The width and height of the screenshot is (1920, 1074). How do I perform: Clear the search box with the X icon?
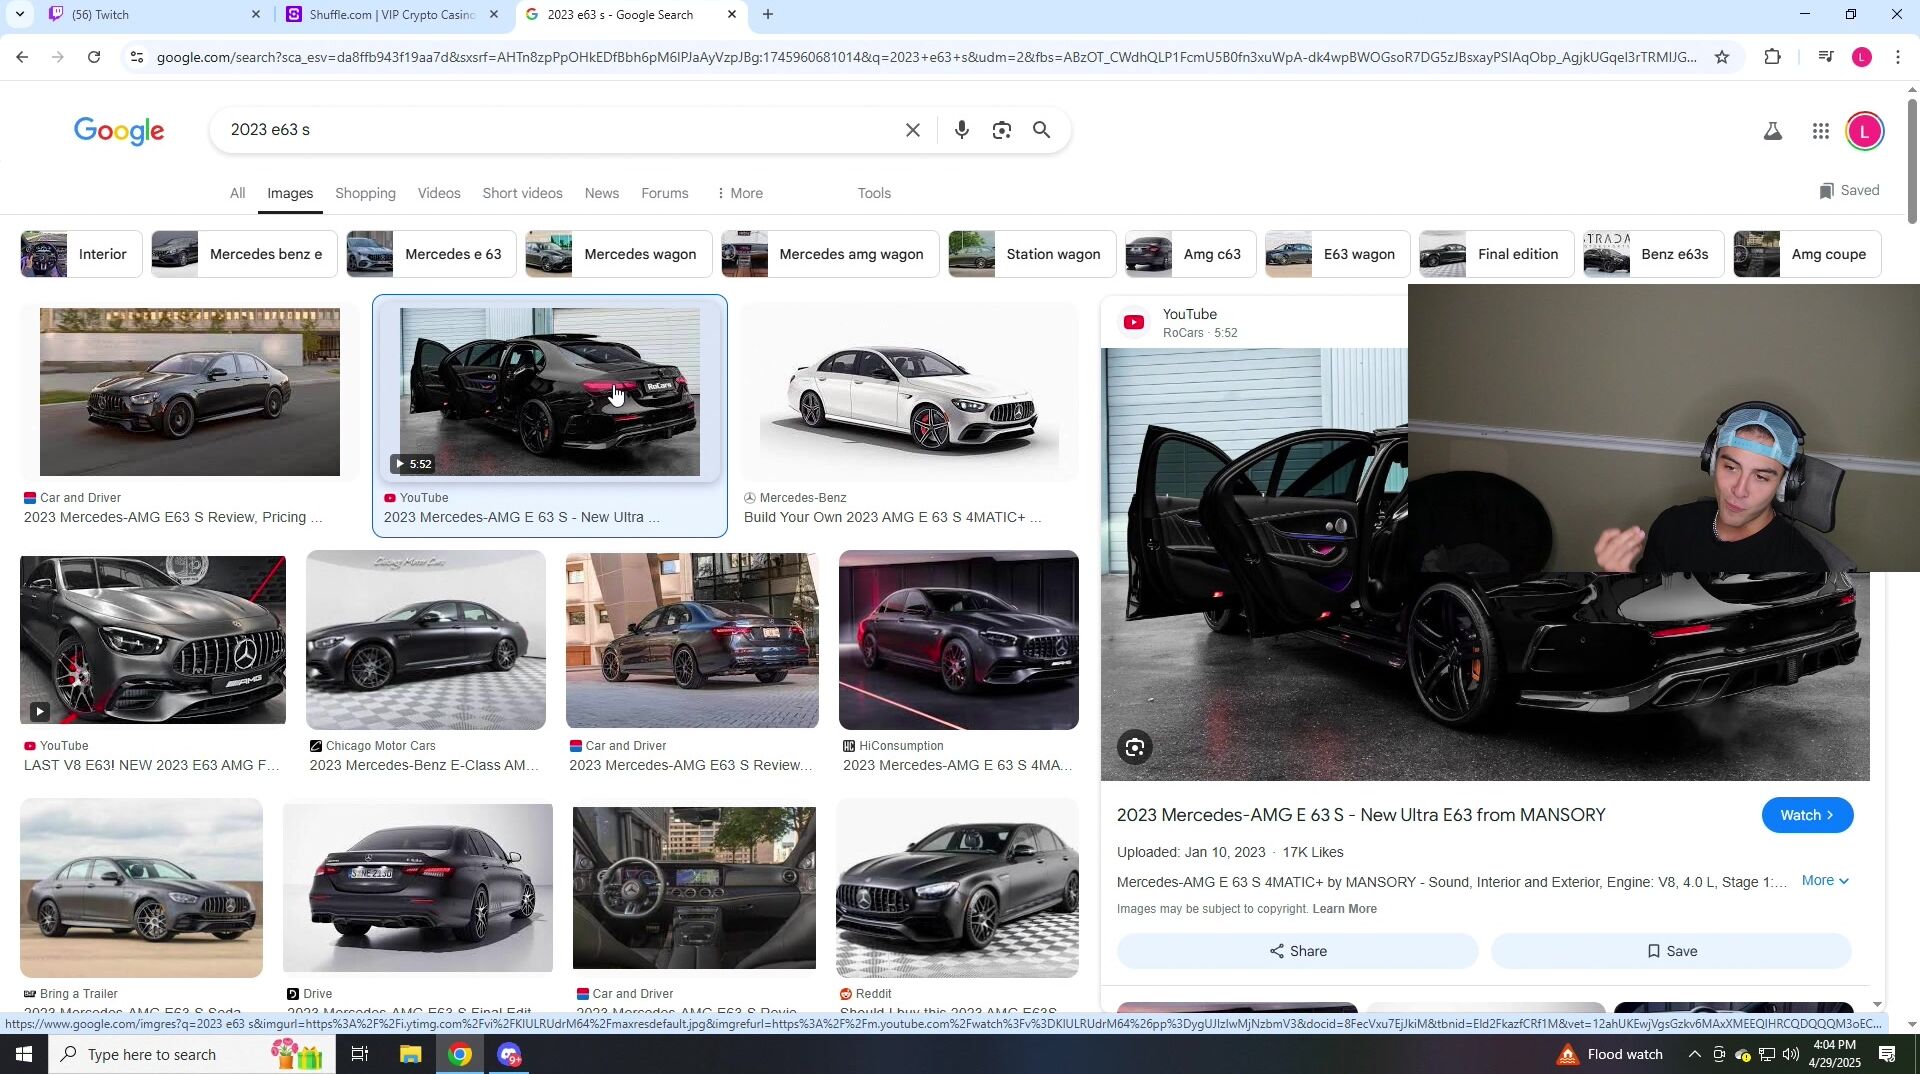(x=912, y=130)
